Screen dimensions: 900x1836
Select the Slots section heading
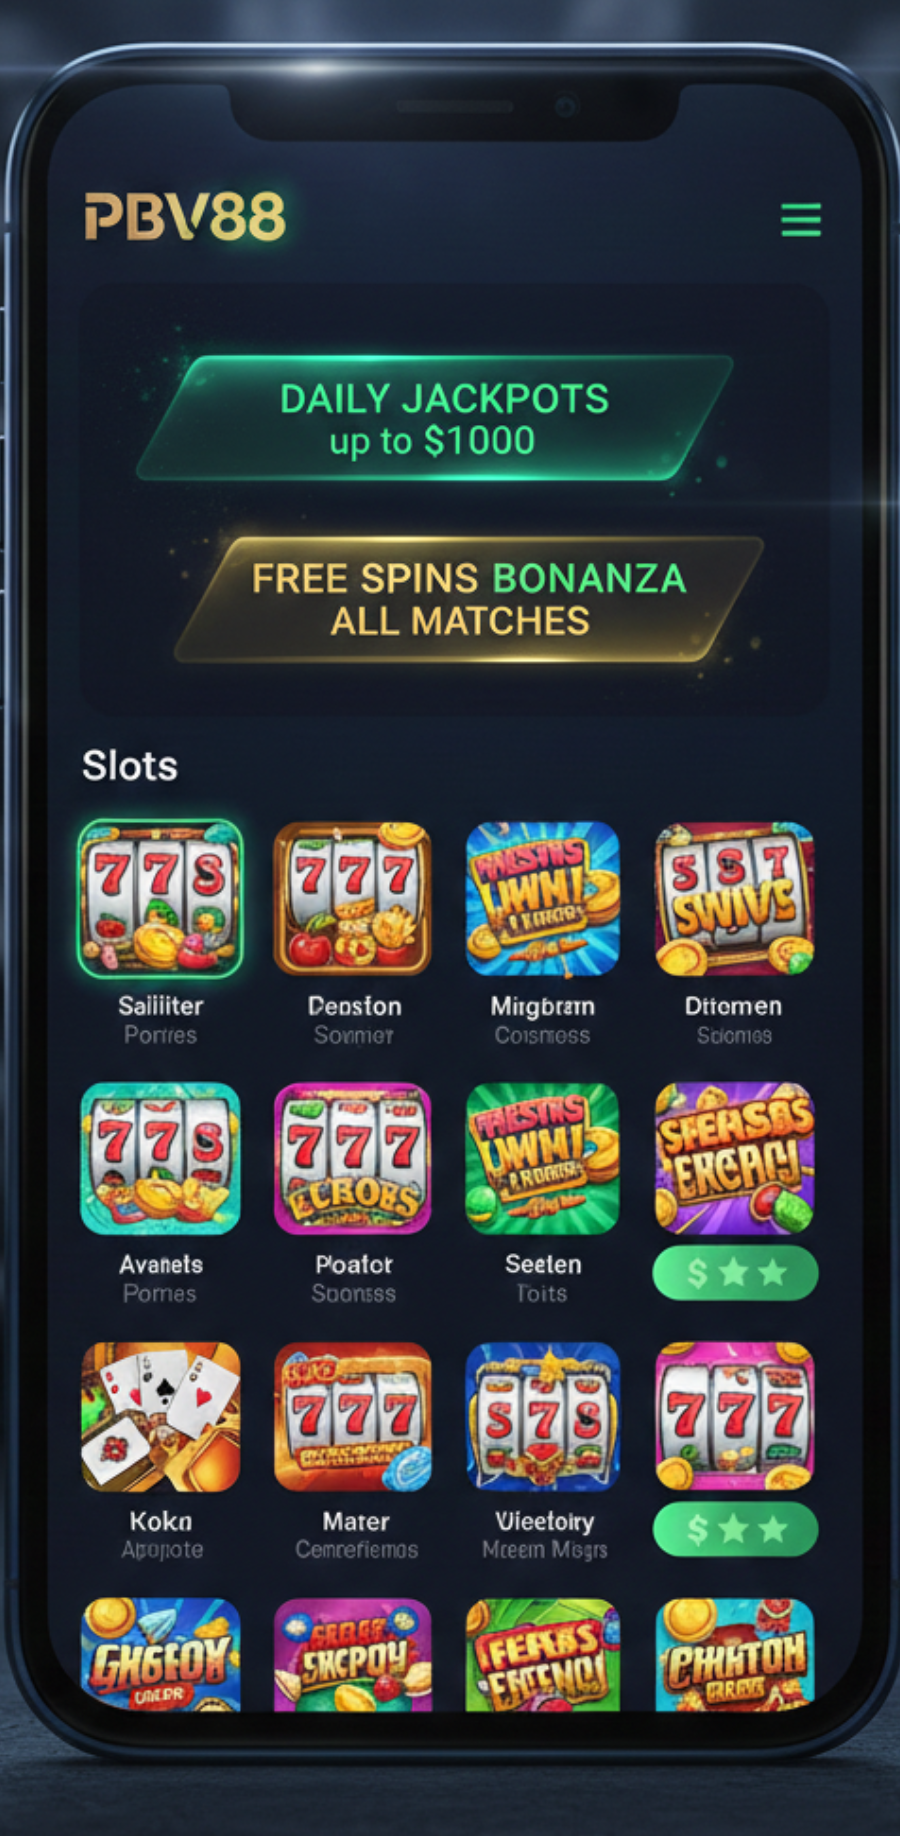[130, 766]
